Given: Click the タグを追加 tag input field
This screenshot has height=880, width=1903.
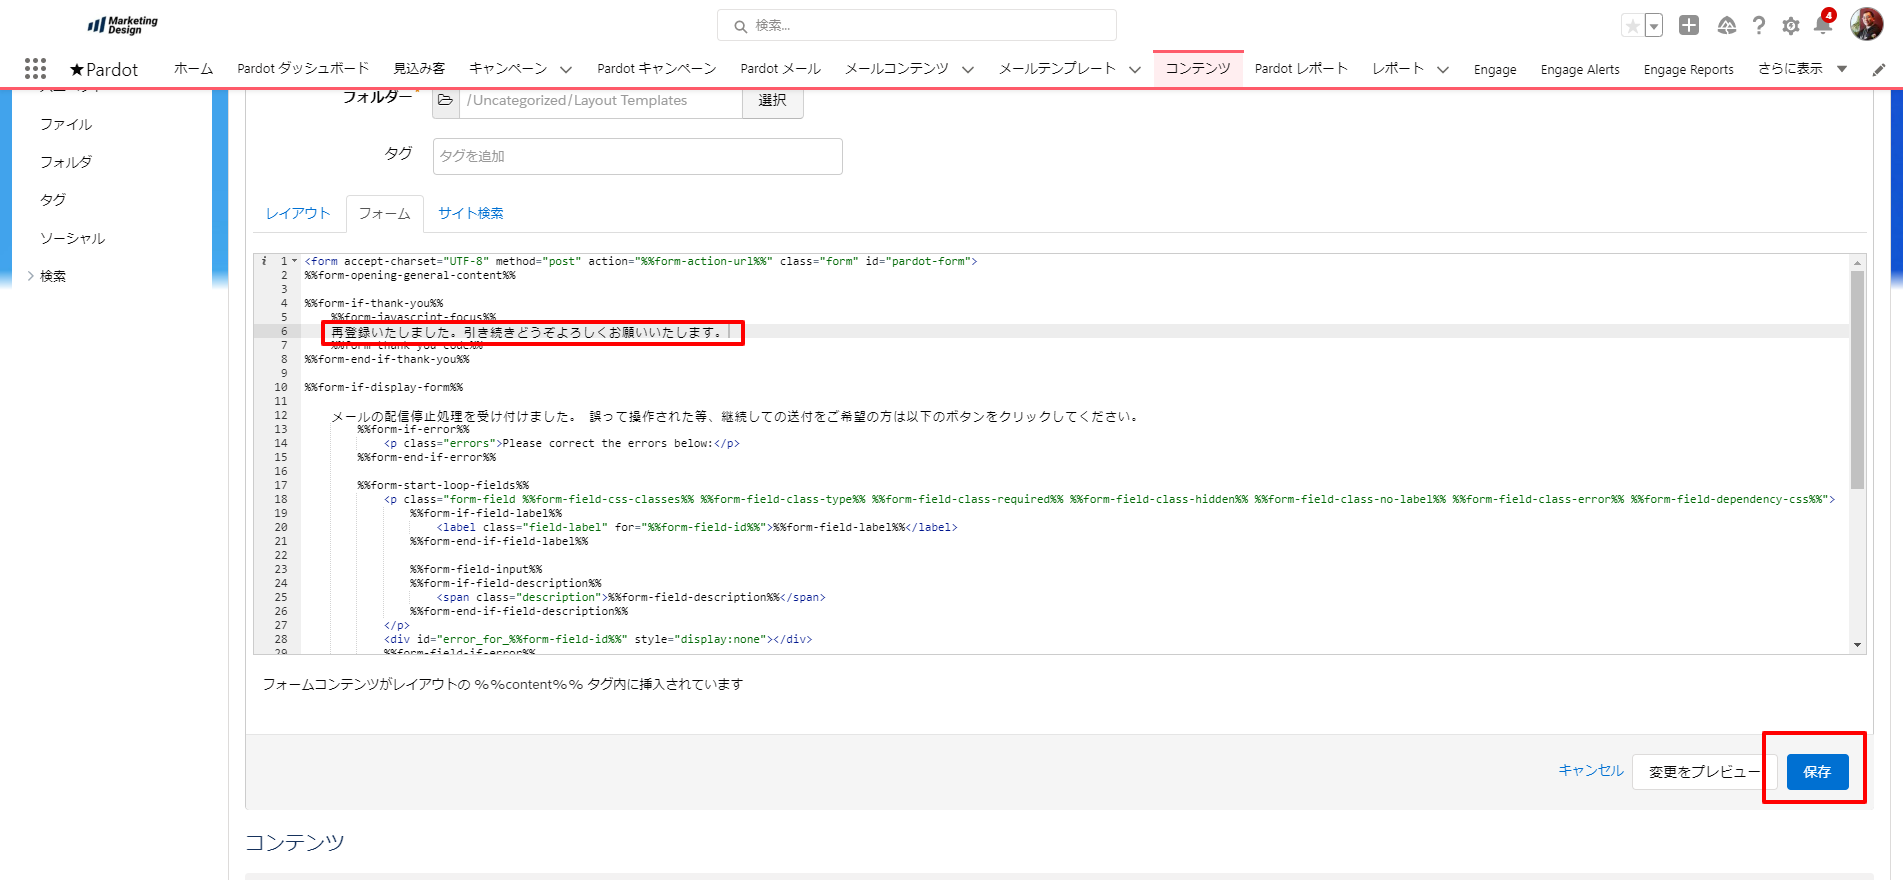Looking at the screenshot, I should [x=637, y=156].
